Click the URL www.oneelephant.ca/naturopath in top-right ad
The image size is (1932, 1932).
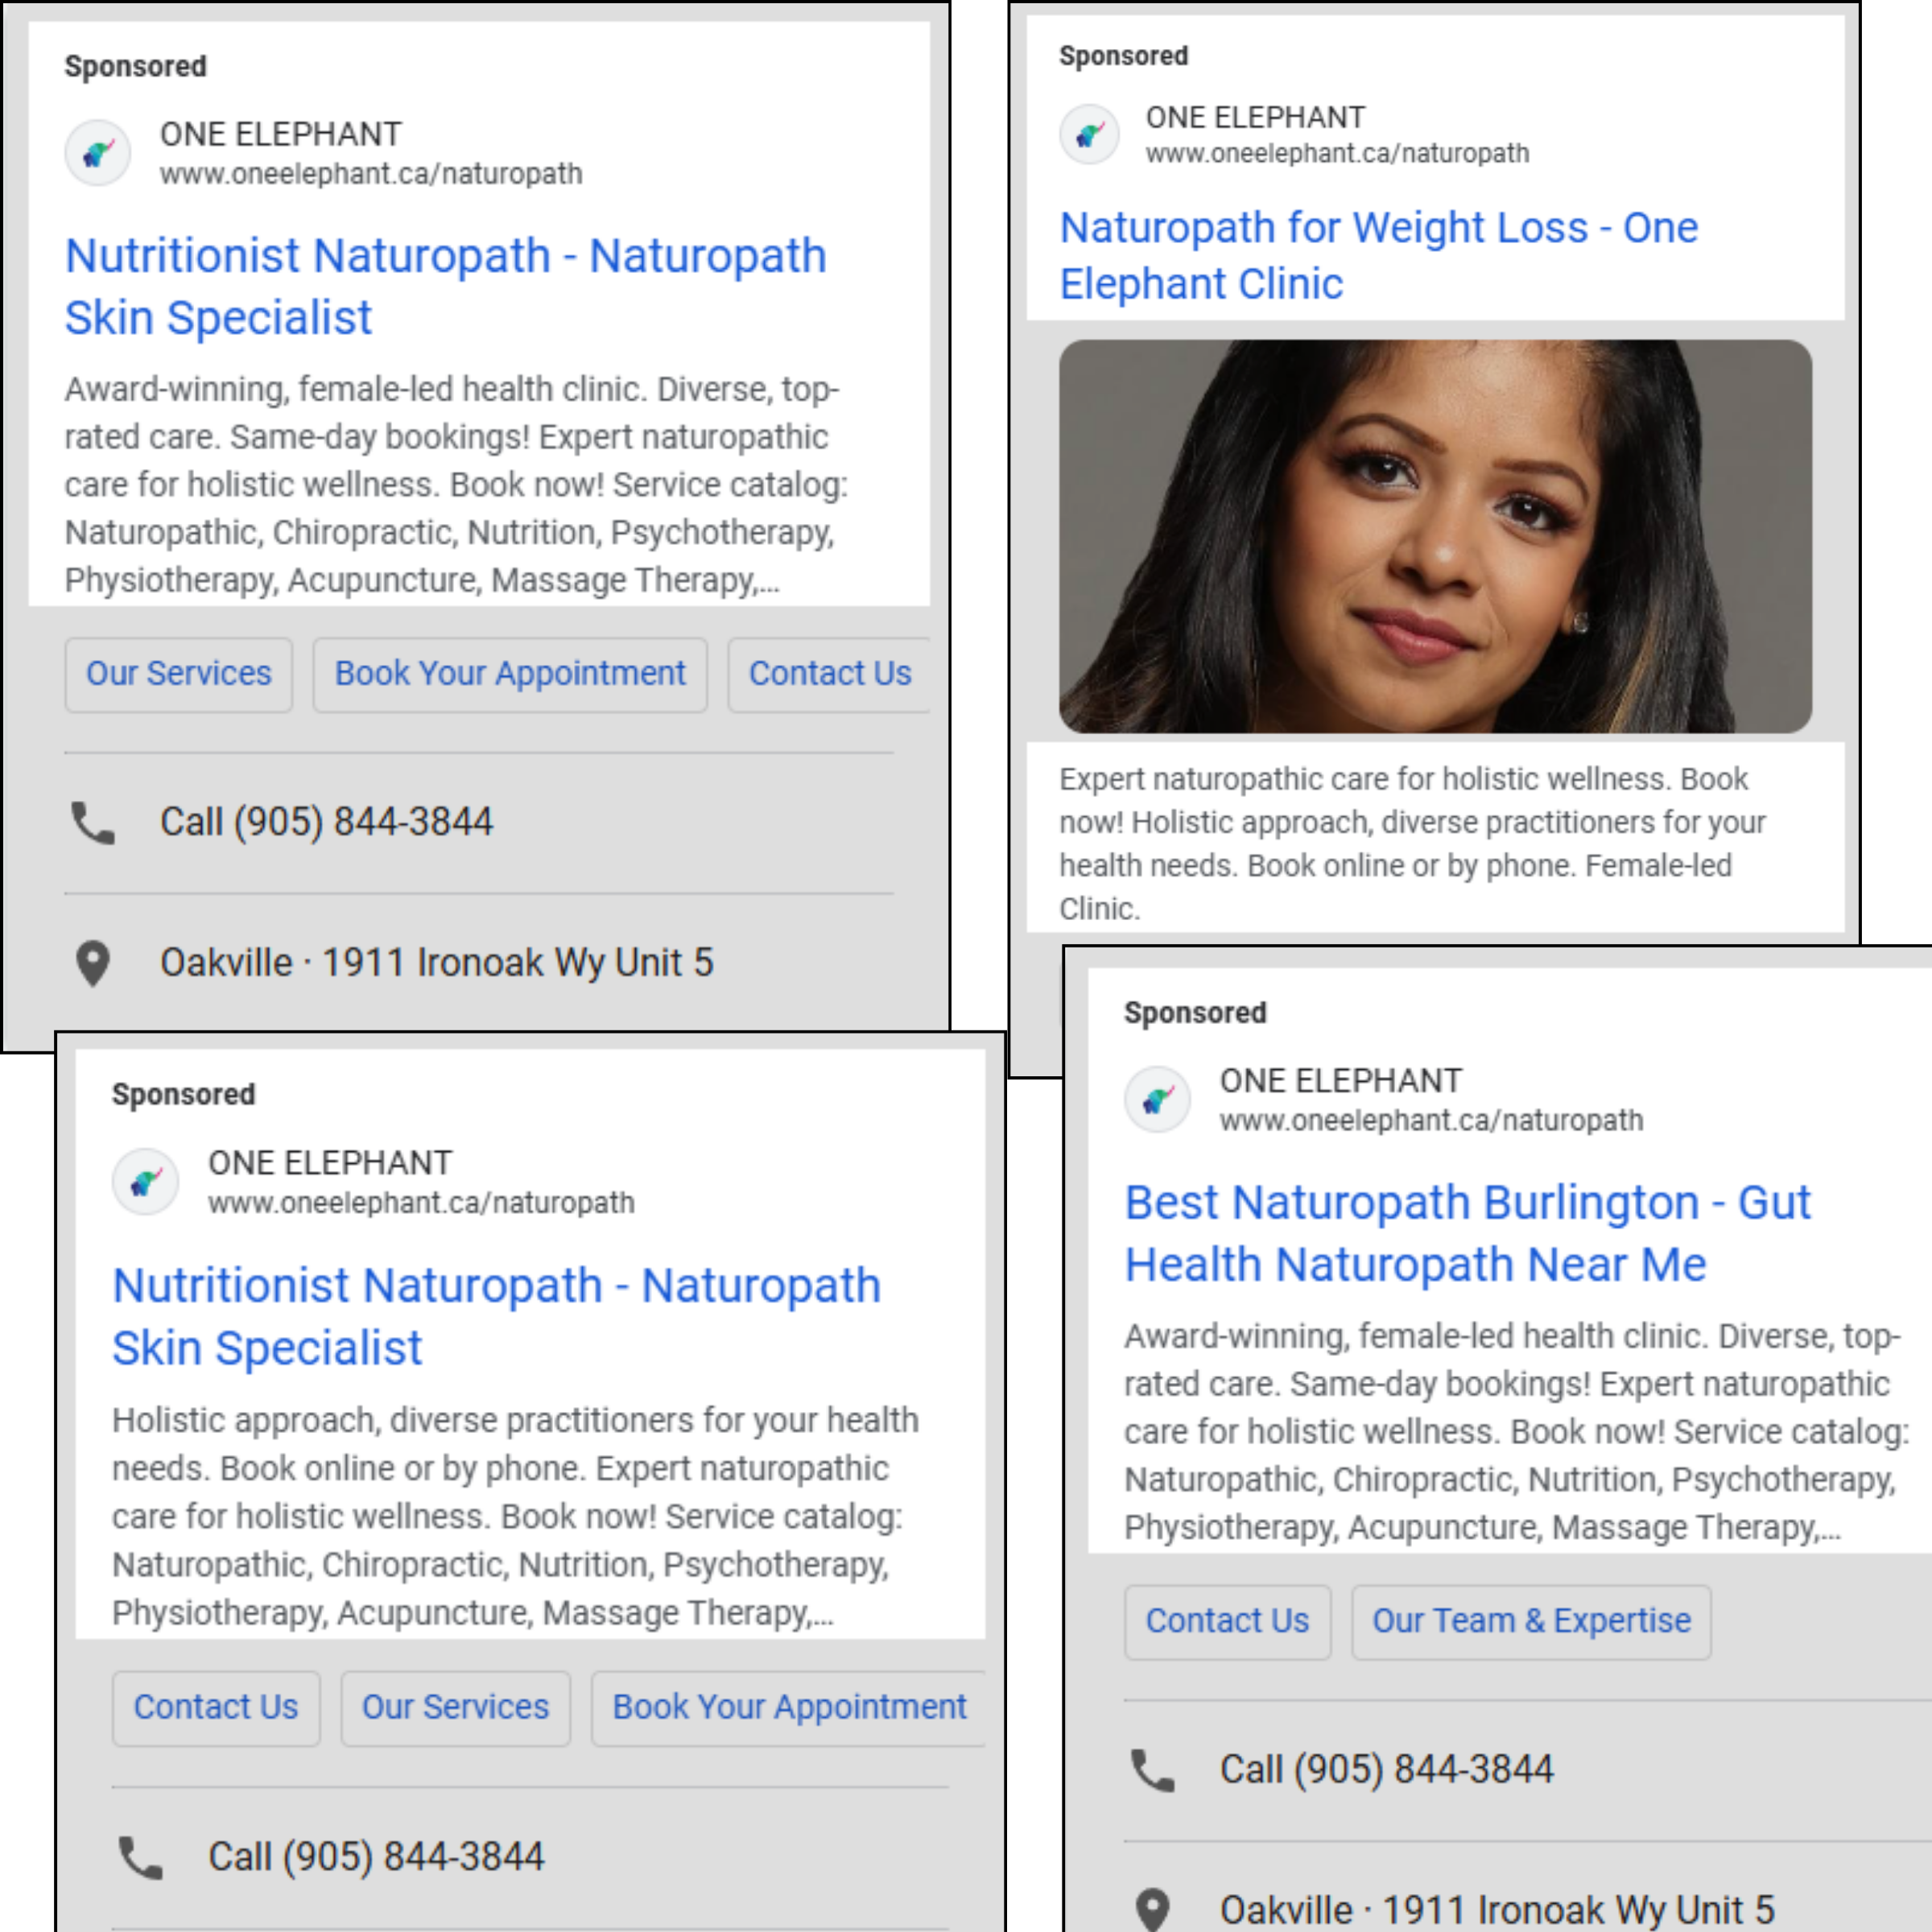(1337, 153)
